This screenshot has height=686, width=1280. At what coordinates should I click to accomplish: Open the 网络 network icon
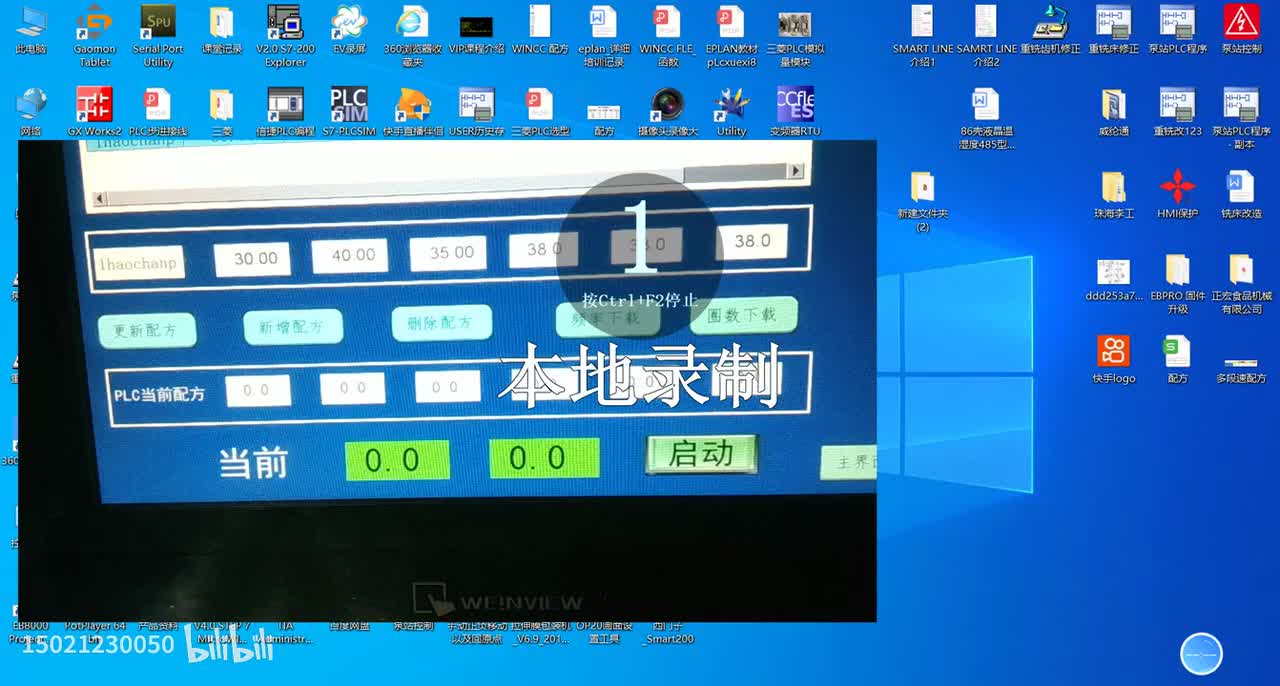point(31,111)
